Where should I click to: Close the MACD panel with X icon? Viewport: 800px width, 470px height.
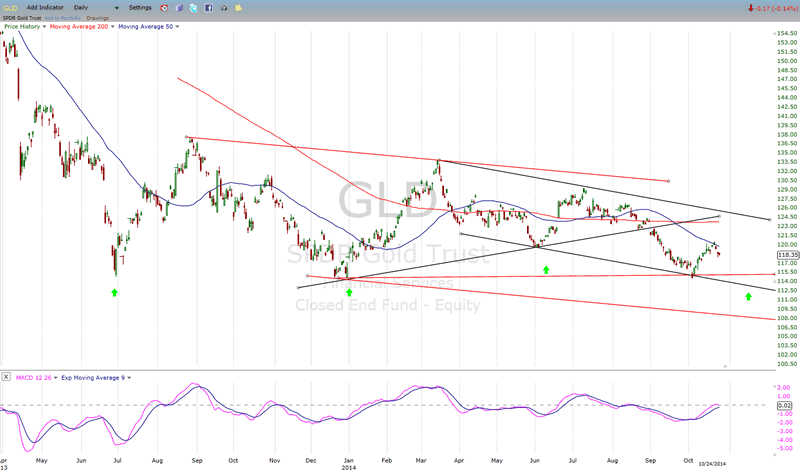[x=7, y=377]
